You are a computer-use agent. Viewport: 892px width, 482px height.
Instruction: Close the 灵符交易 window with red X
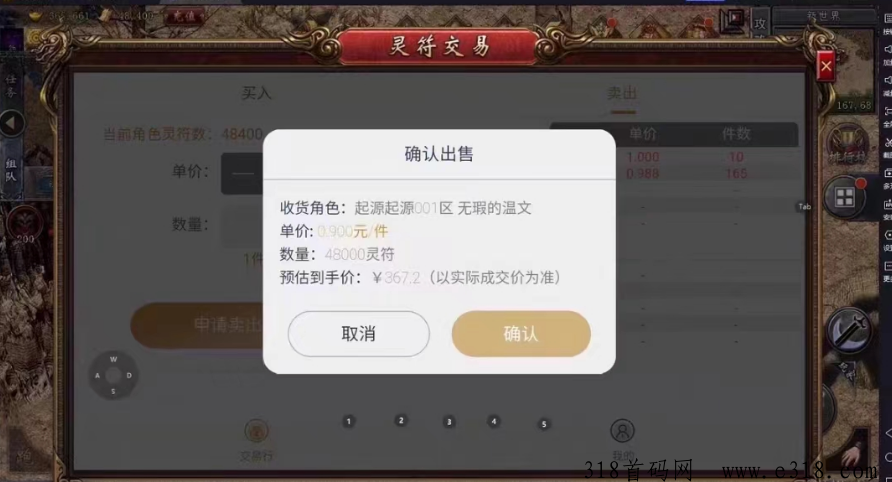click(826, 67)
